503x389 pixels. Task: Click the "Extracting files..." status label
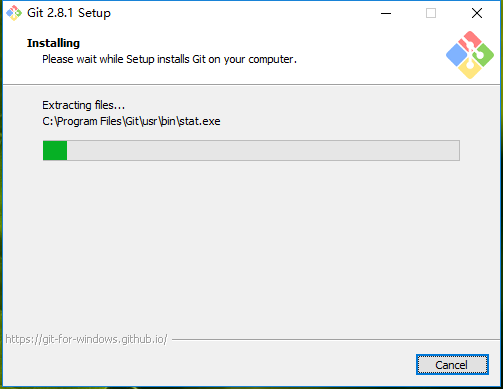[x=83, y=105]
